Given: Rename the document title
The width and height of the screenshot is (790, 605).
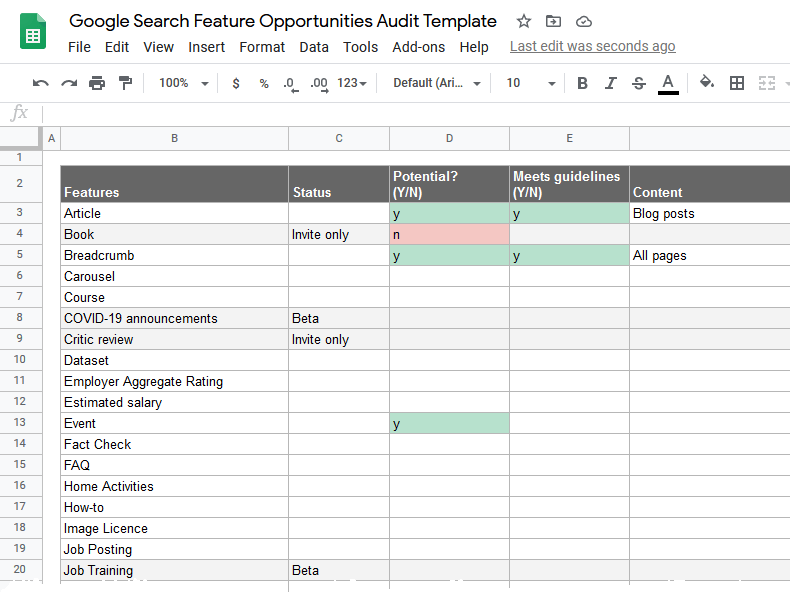Looking at the screenshot, I should point(283,21).
